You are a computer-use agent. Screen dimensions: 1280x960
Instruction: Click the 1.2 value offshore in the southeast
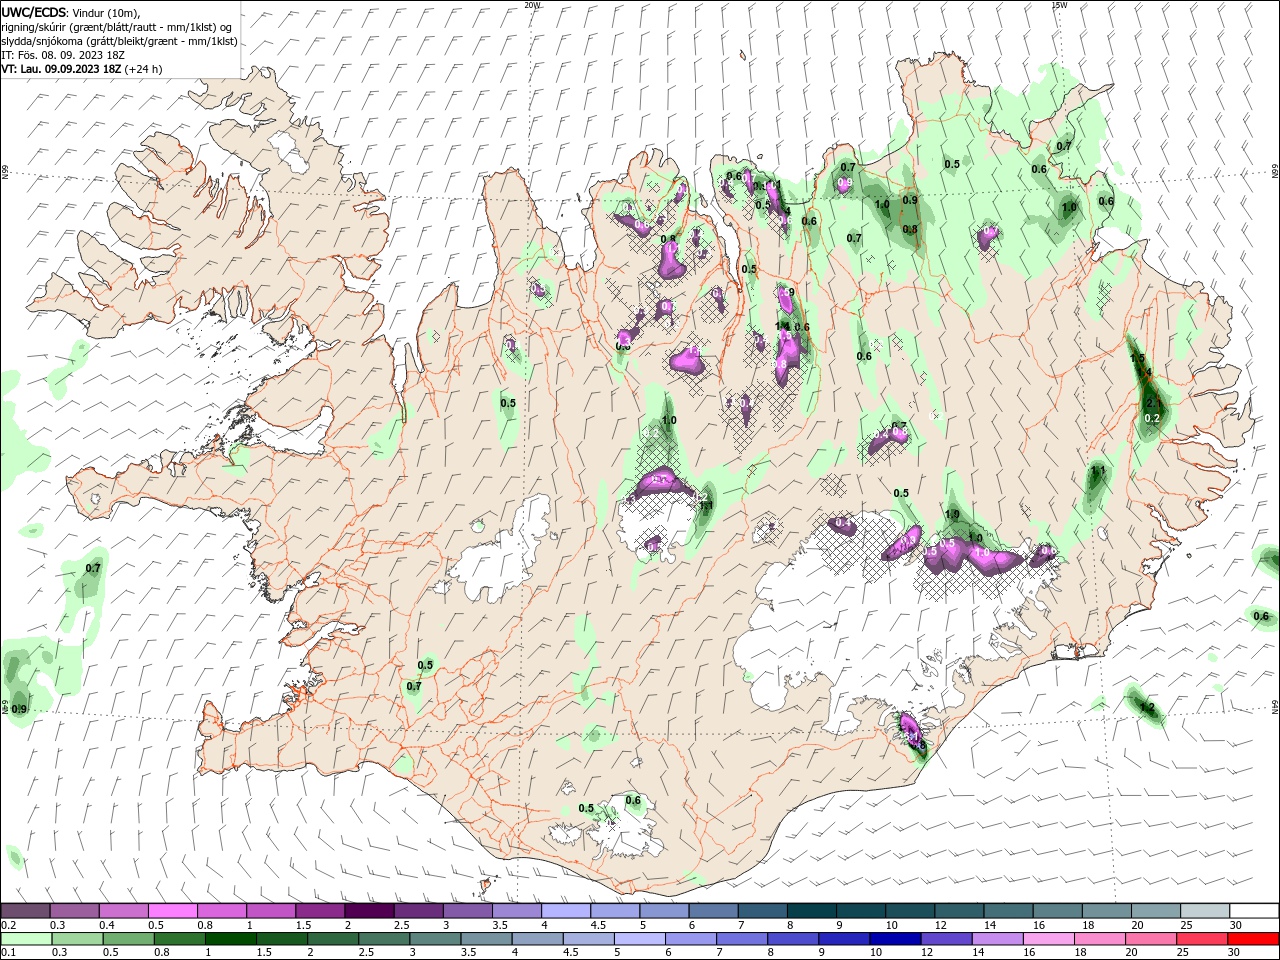click(x=1147, y=708)
